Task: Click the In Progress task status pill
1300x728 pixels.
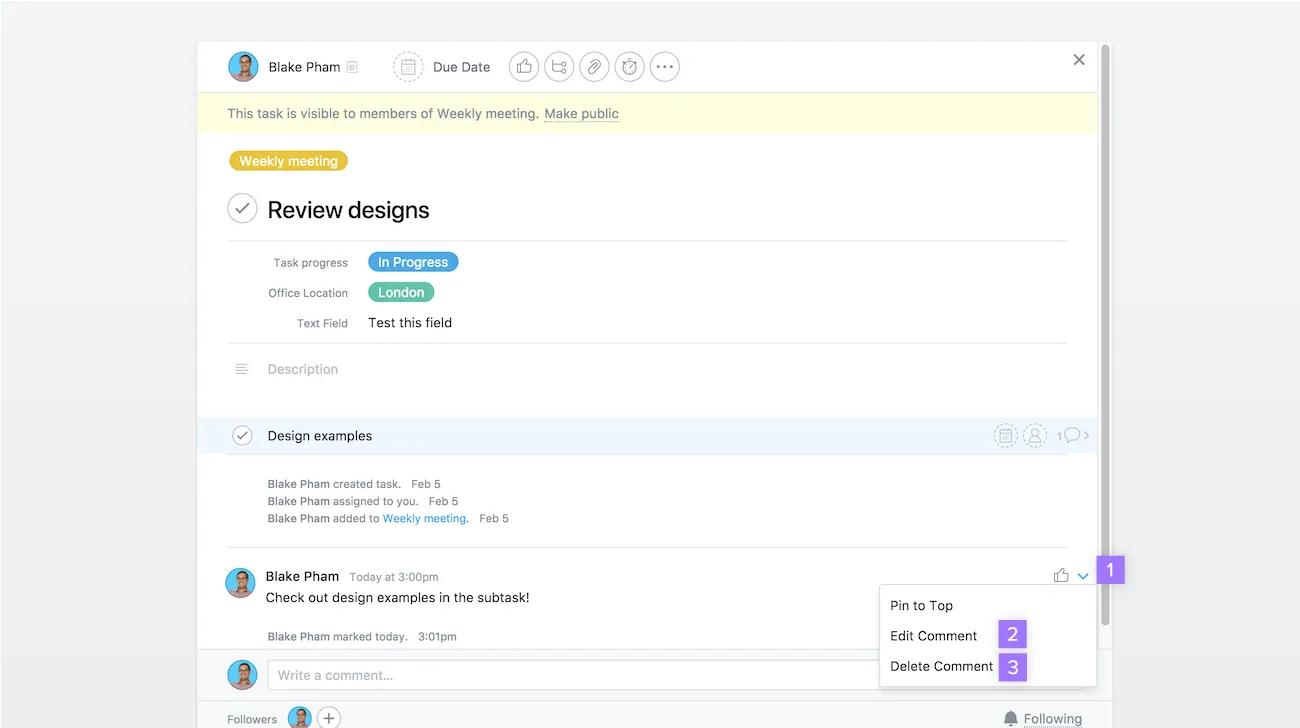Action: coord(412,261)
